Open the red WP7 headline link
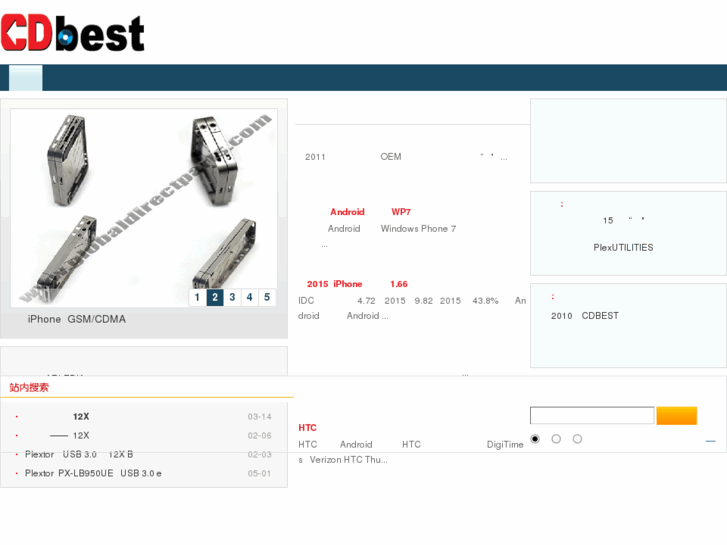 tap(401, 212)
